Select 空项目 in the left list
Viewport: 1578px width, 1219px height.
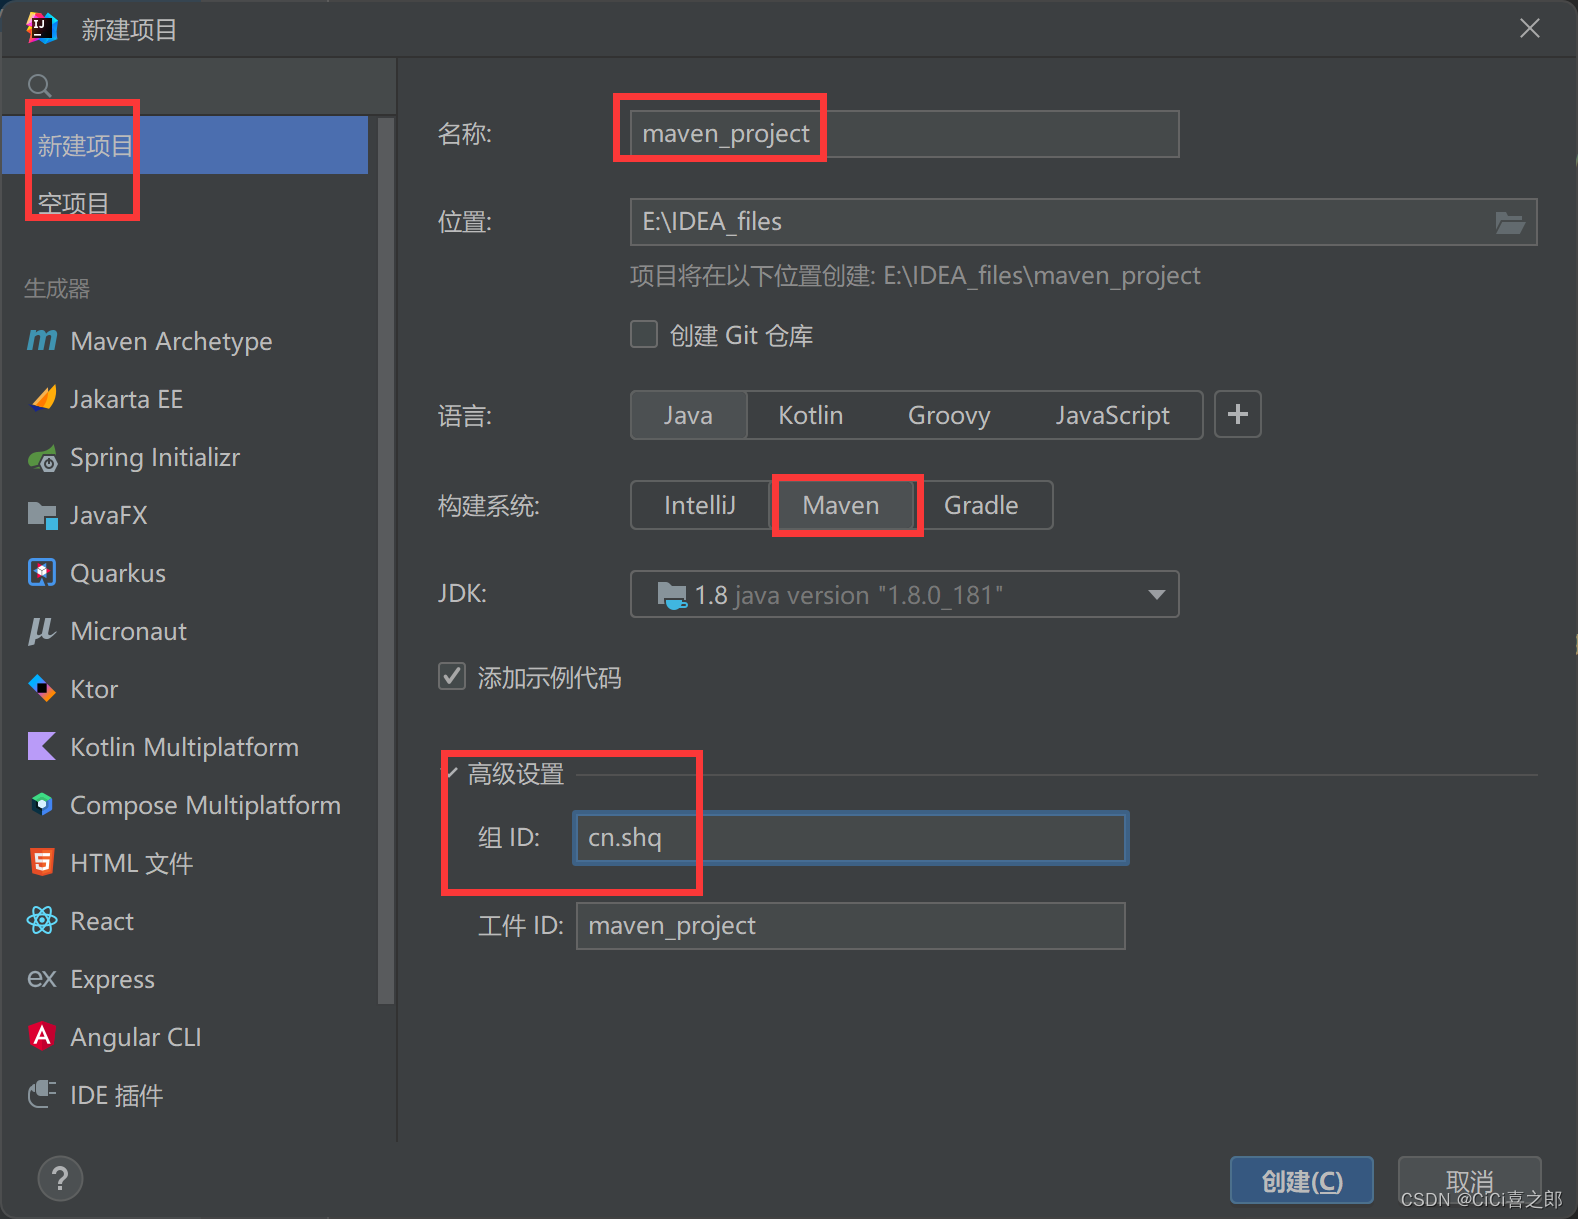point(185,204)
